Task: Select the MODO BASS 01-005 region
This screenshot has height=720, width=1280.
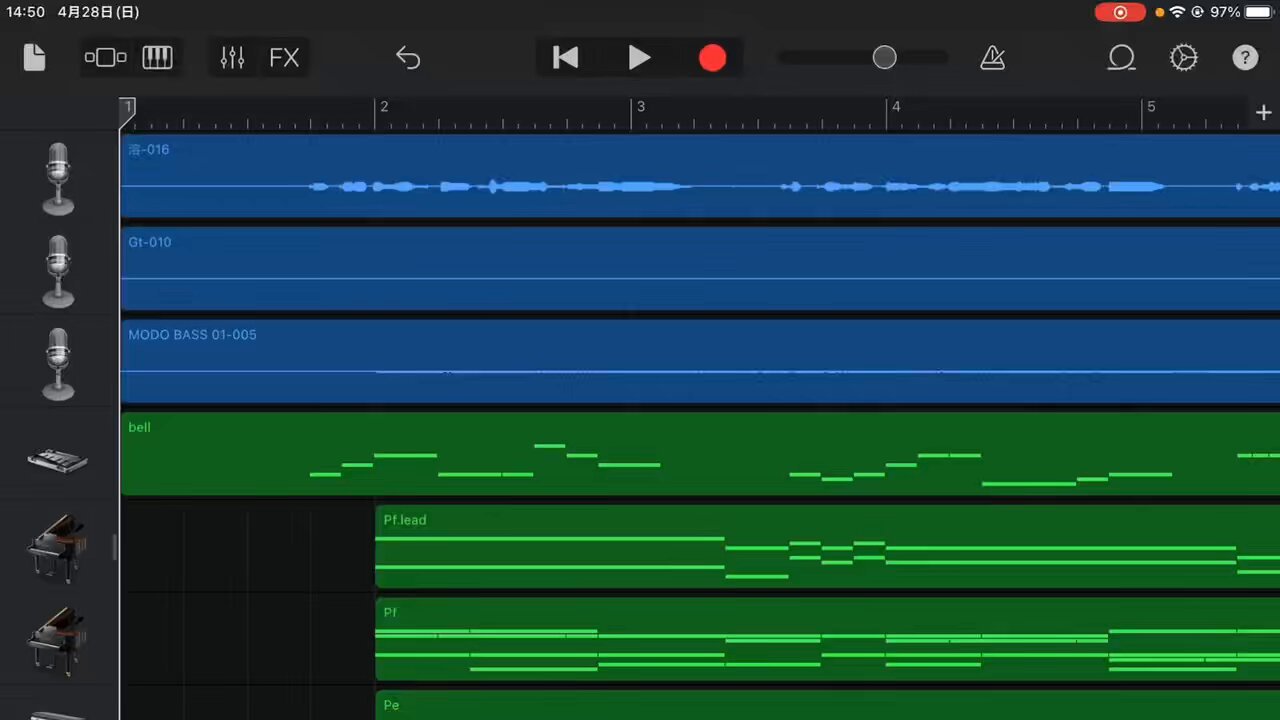Action: (x=700, y=361)
